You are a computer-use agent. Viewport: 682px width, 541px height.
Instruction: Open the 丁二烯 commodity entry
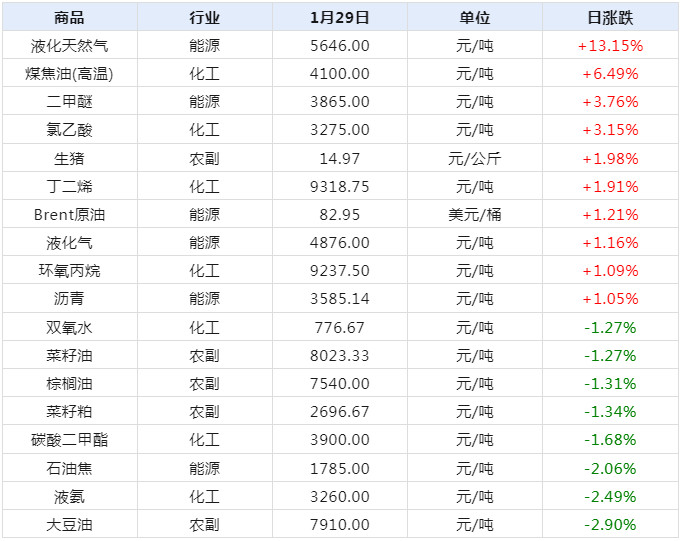point(69,186)
